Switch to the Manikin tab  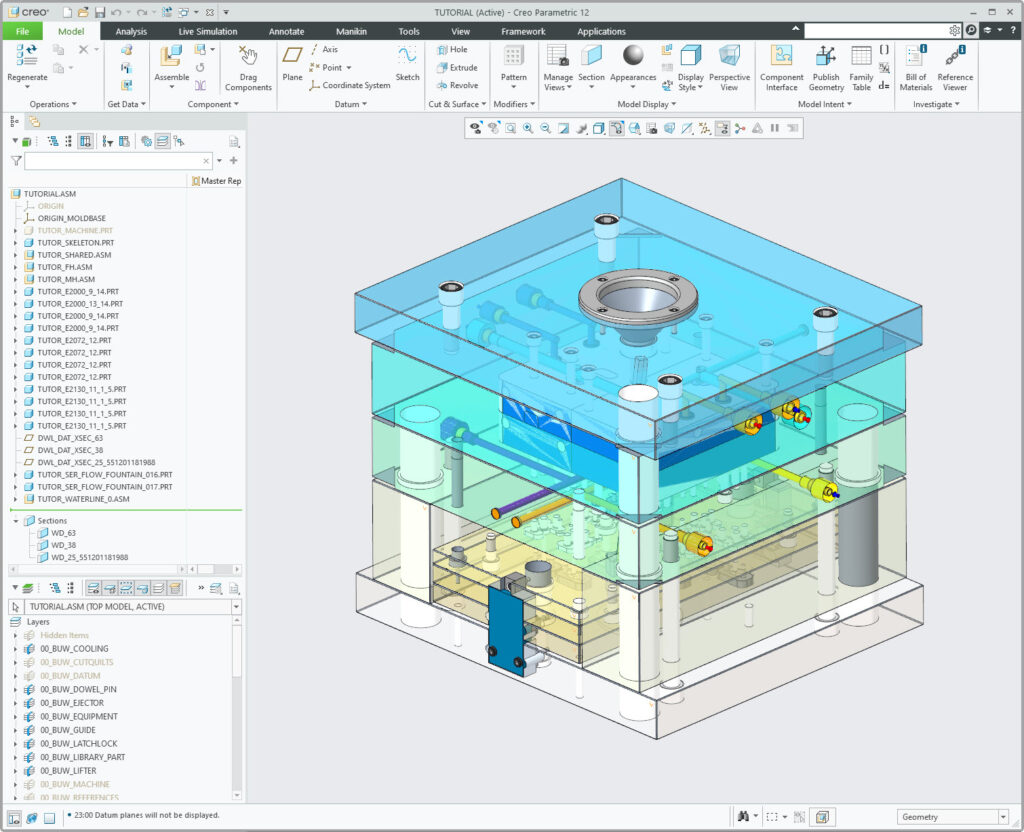tap(351, 31)
